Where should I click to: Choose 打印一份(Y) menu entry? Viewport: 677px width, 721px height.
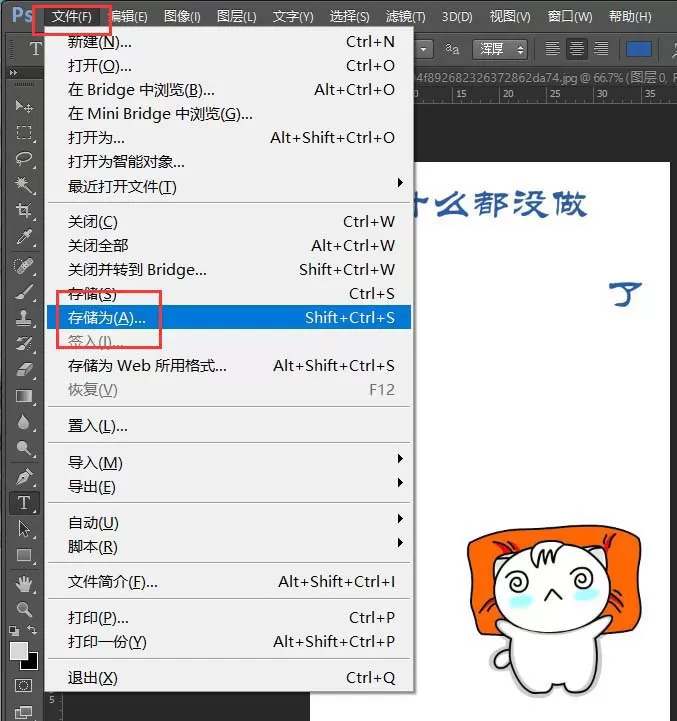pyautogui.click(x=229, y=641)
